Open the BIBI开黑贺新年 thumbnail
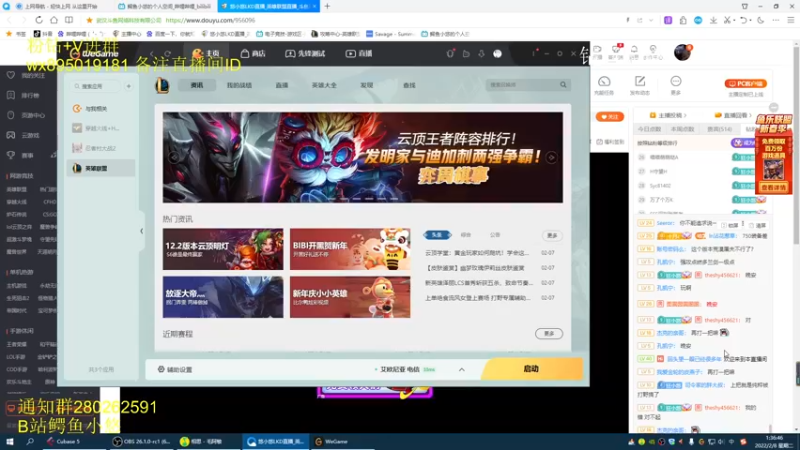This screenshot has width=800, height=450. coord(350,249)
